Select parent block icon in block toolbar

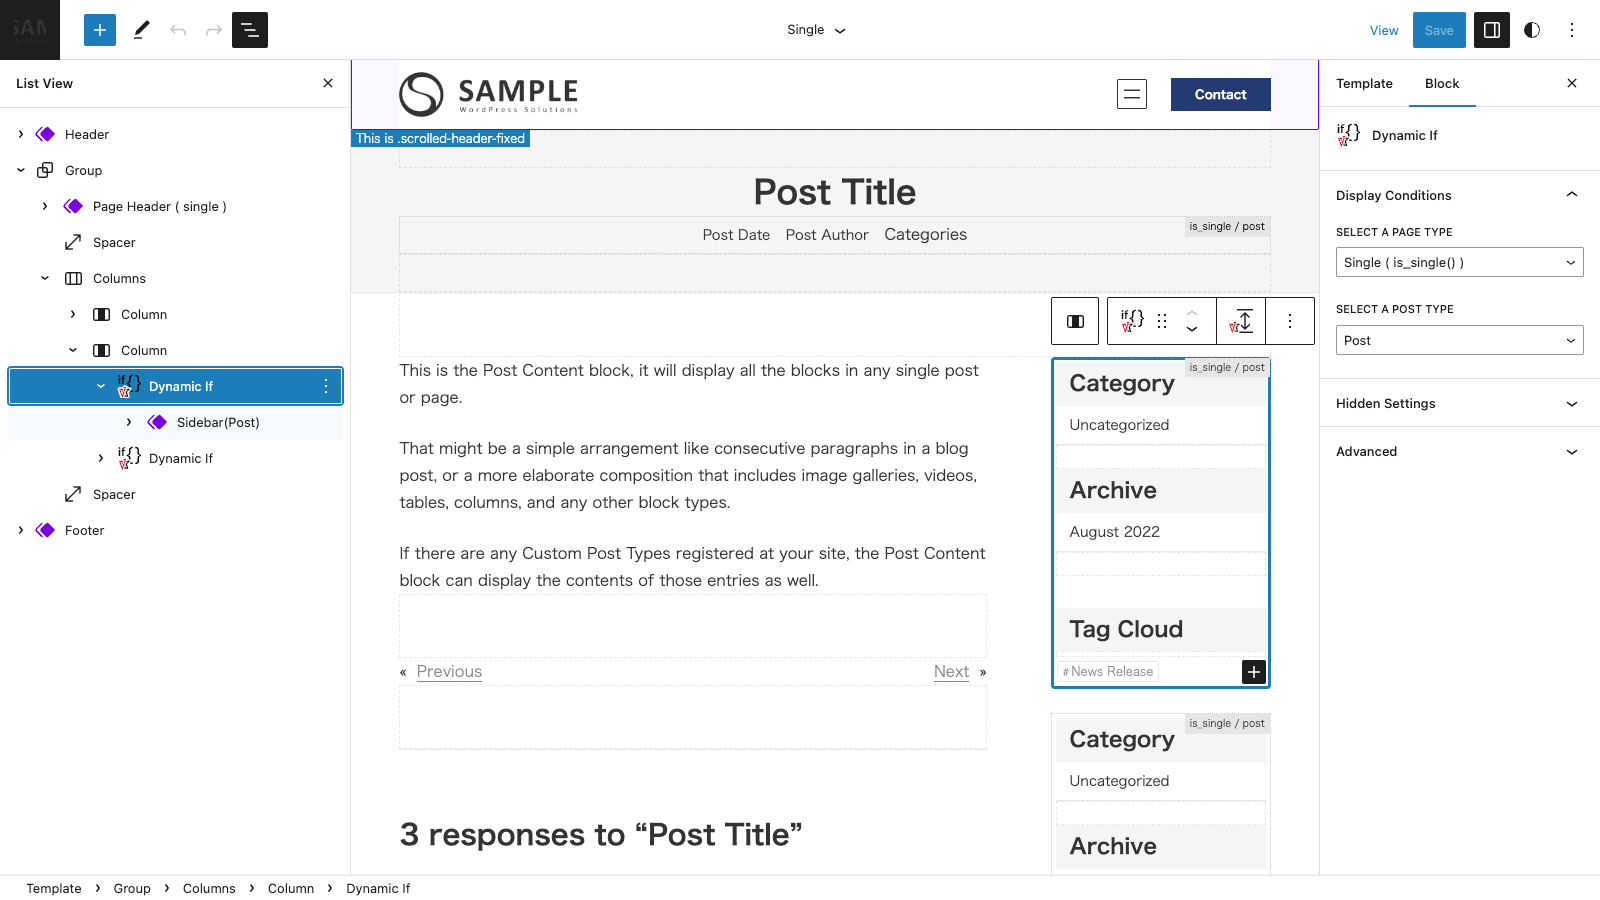coord(1074,321)
